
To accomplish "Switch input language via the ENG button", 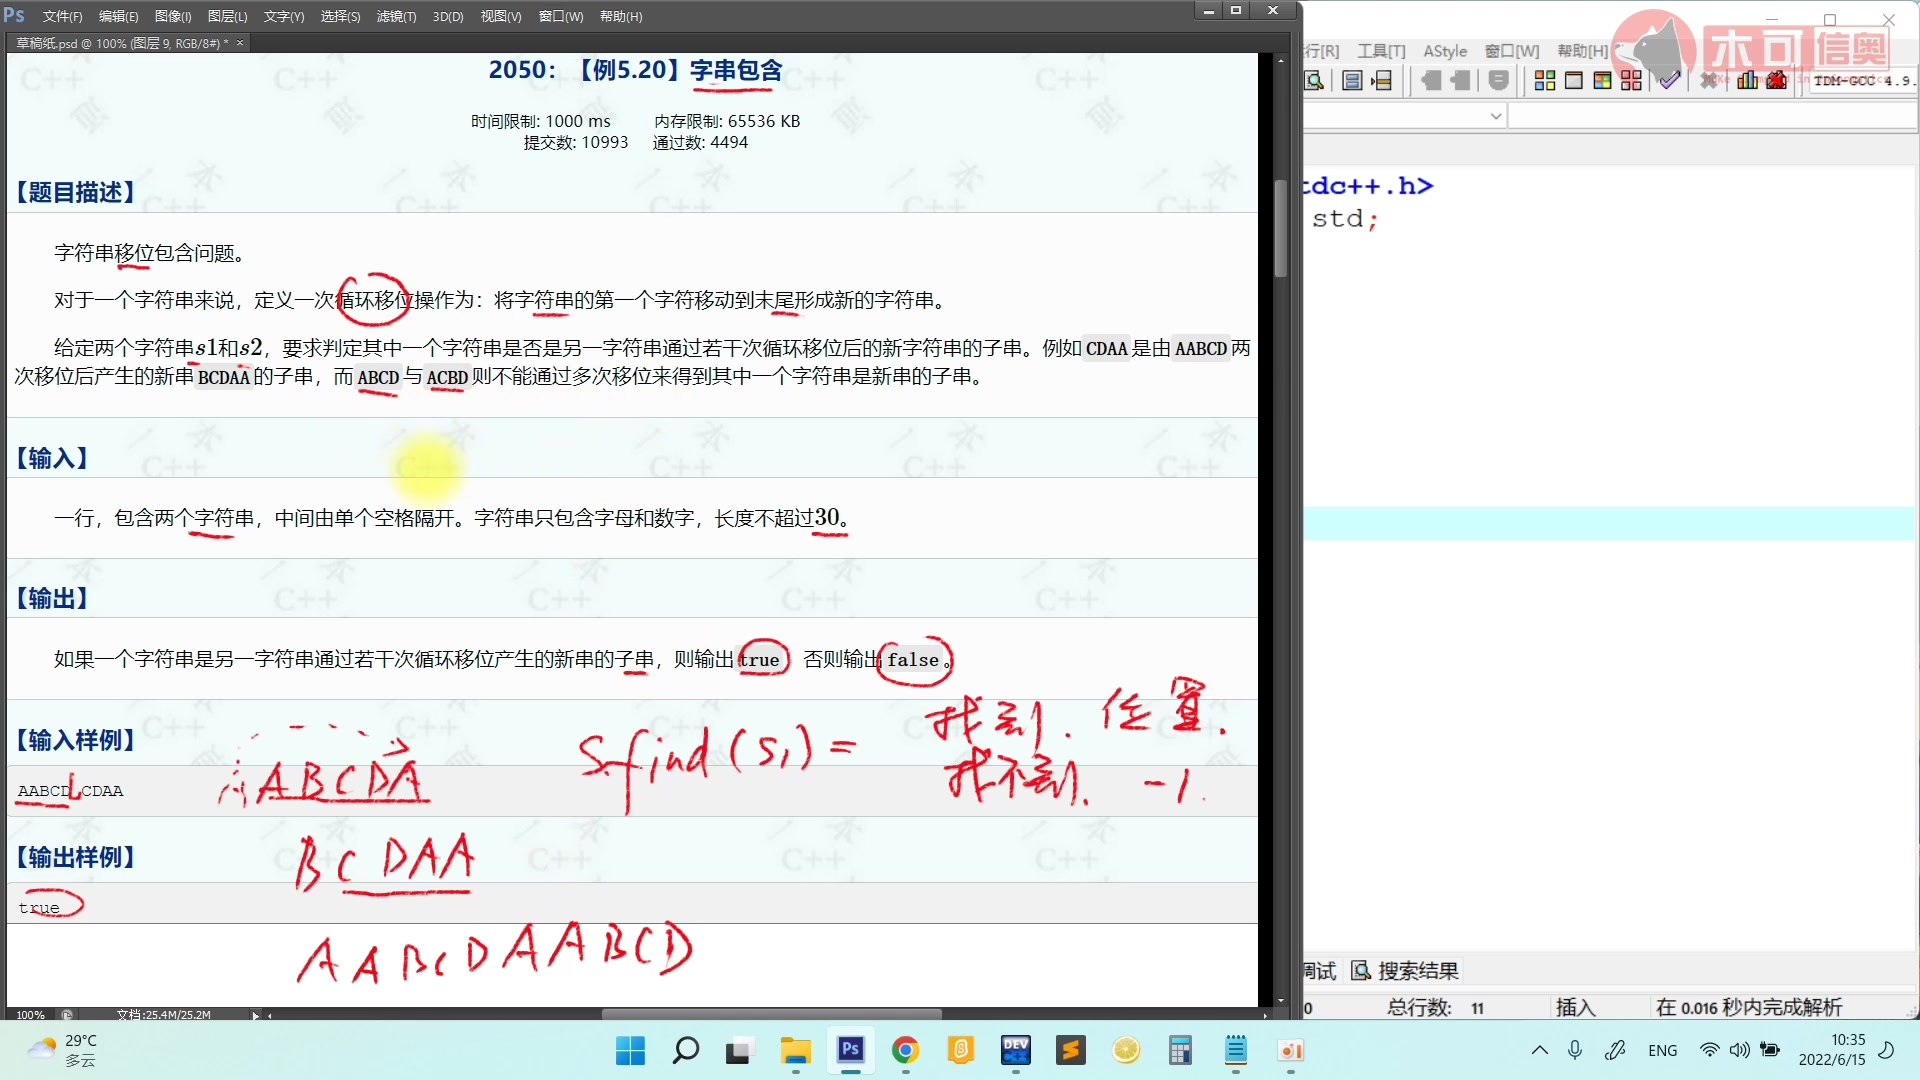I will (x=1662, y=1050).
